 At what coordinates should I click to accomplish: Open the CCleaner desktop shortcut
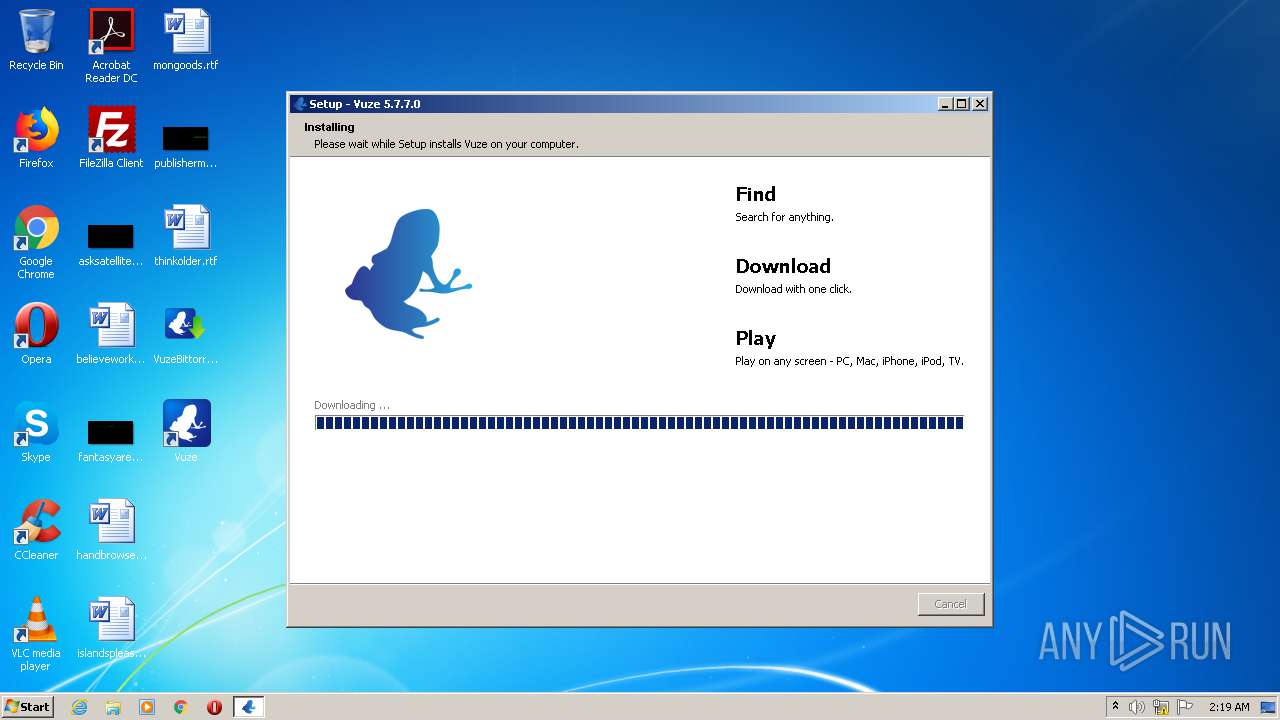pyautogui.click(x=36, y=530)
